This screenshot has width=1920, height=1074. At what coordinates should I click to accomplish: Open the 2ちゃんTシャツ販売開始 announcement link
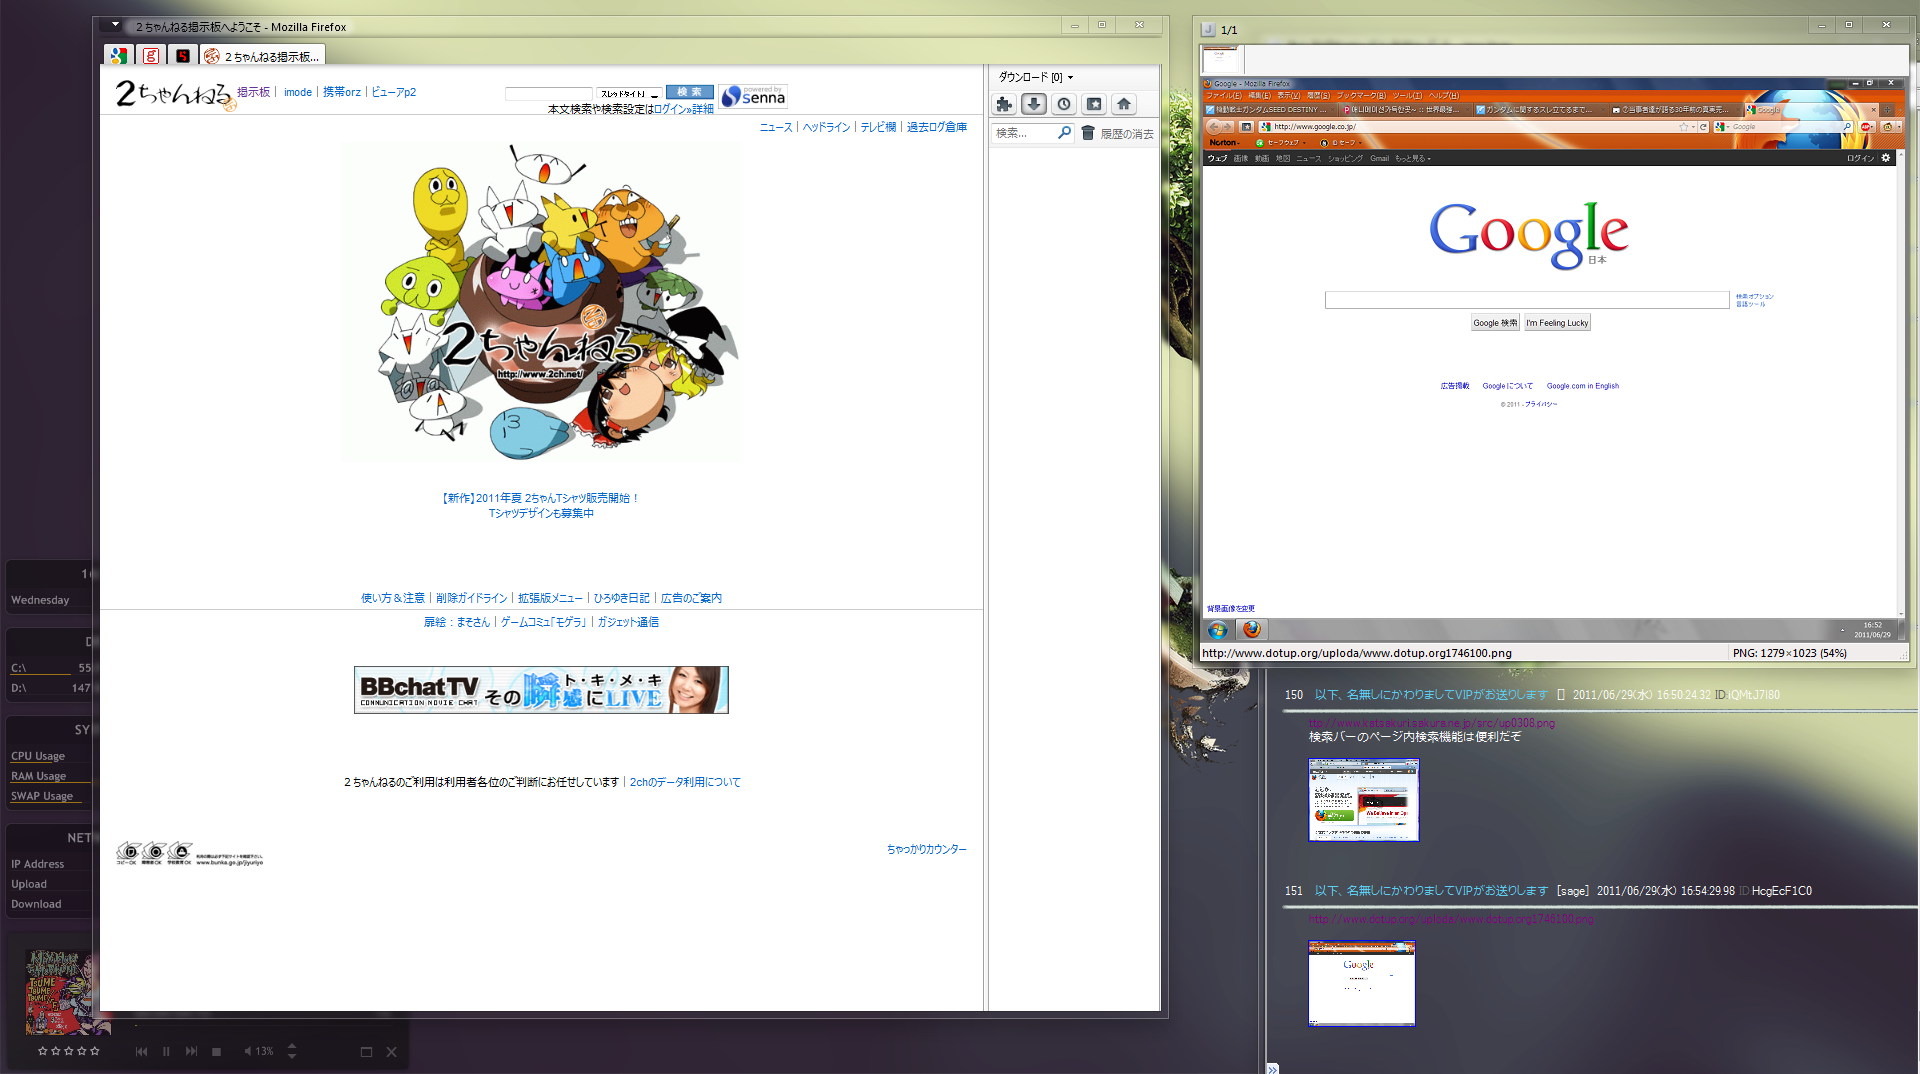coord(541,498)
